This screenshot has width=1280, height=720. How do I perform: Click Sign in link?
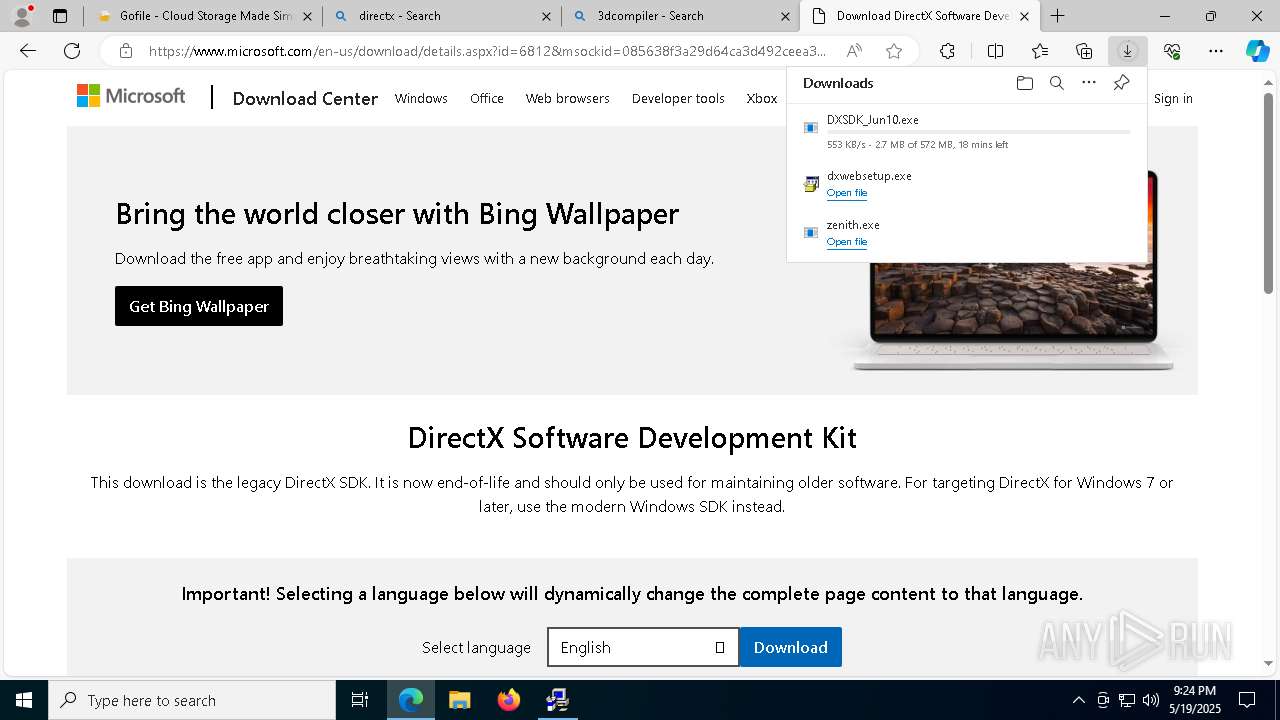(x=1173, y=98)
